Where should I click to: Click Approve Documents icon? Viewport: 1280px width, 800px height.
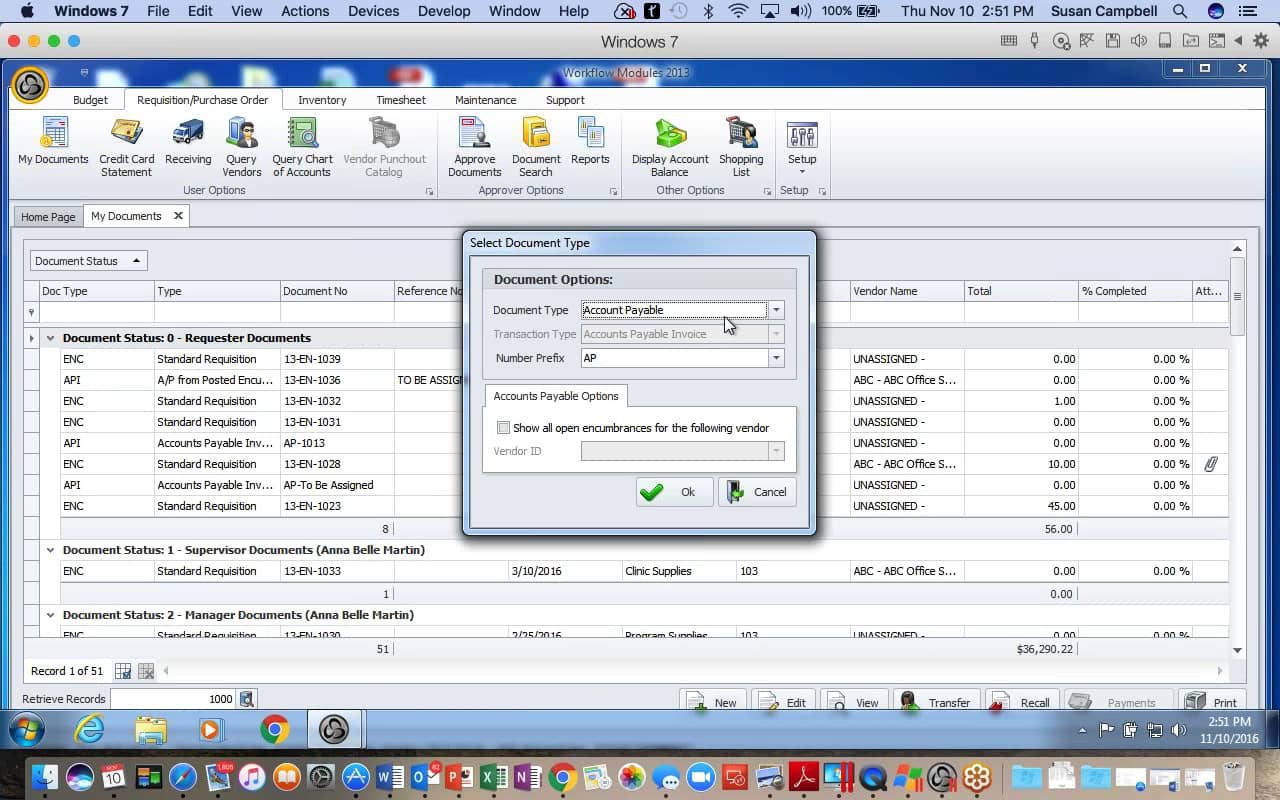click(x=474, y=146)
